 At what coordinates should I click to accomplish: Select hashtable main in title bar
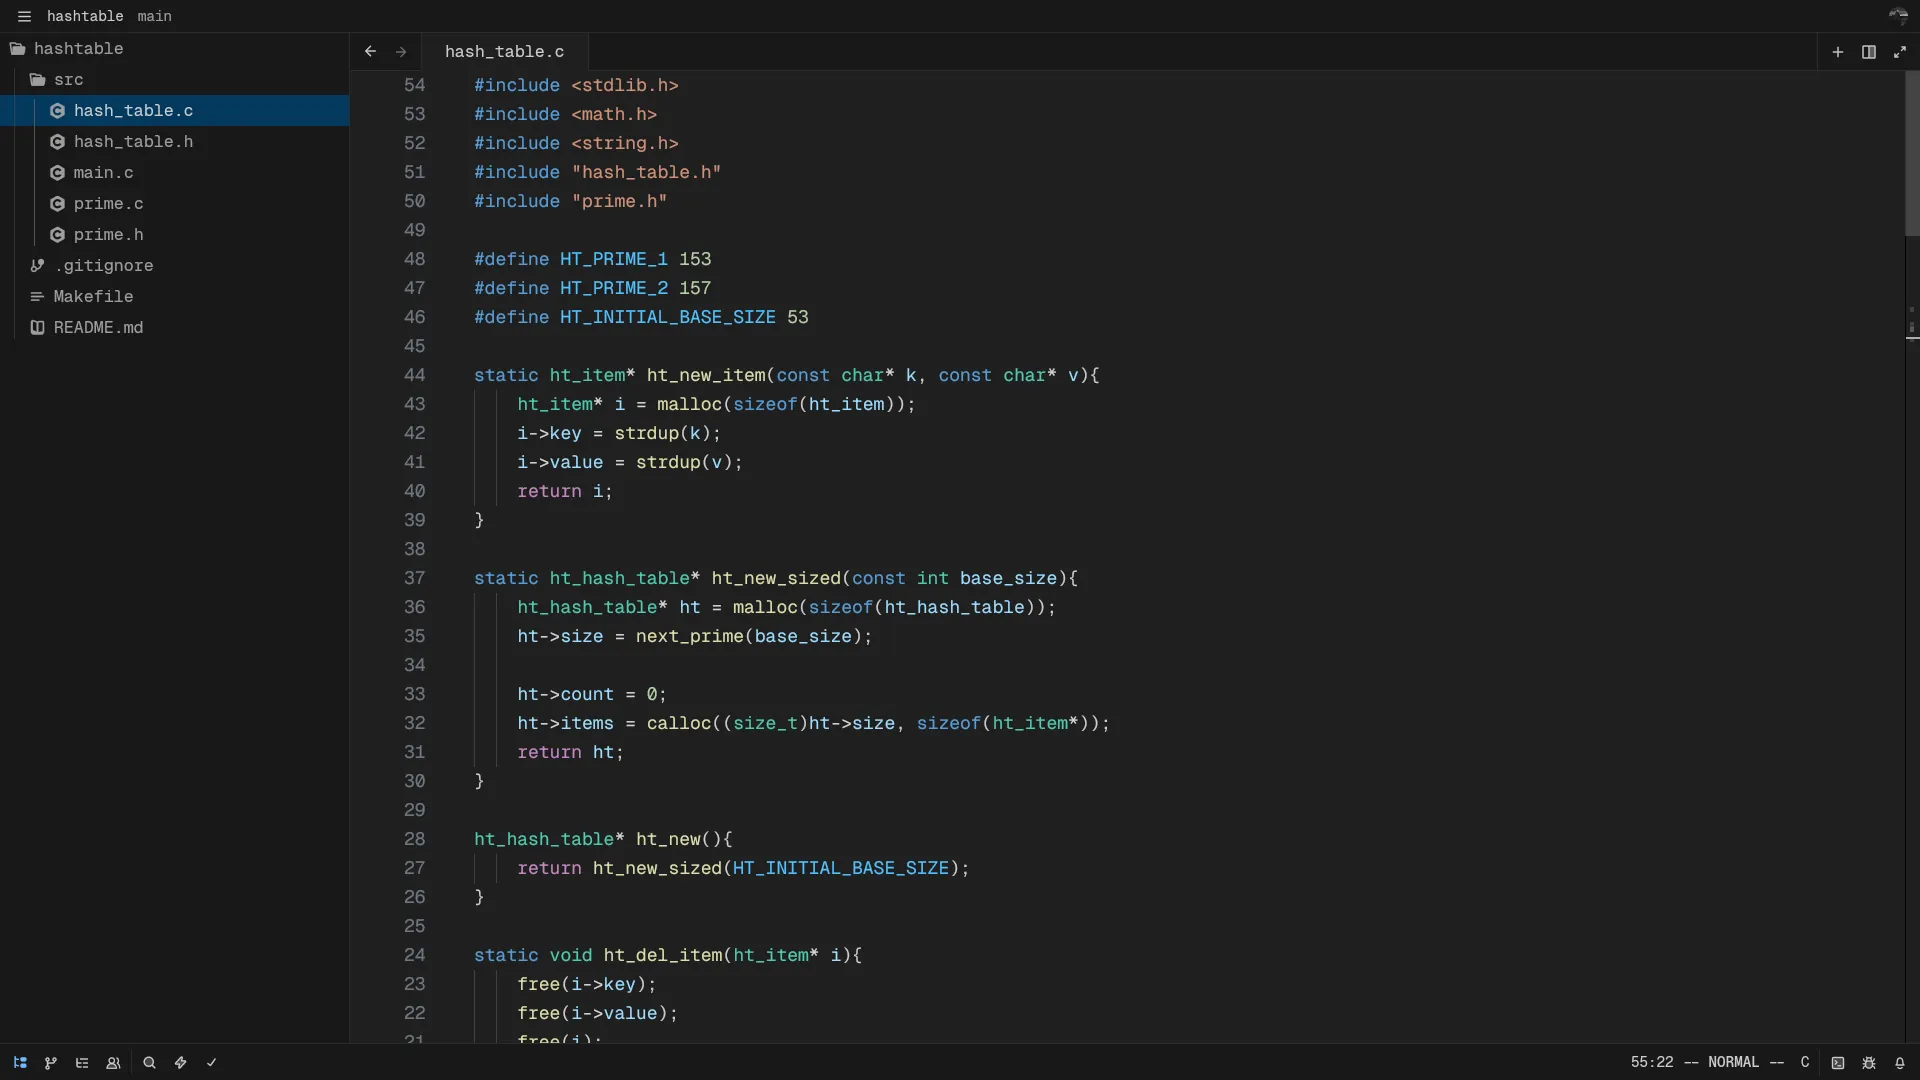pyautogui.click(x=108, y=16)
